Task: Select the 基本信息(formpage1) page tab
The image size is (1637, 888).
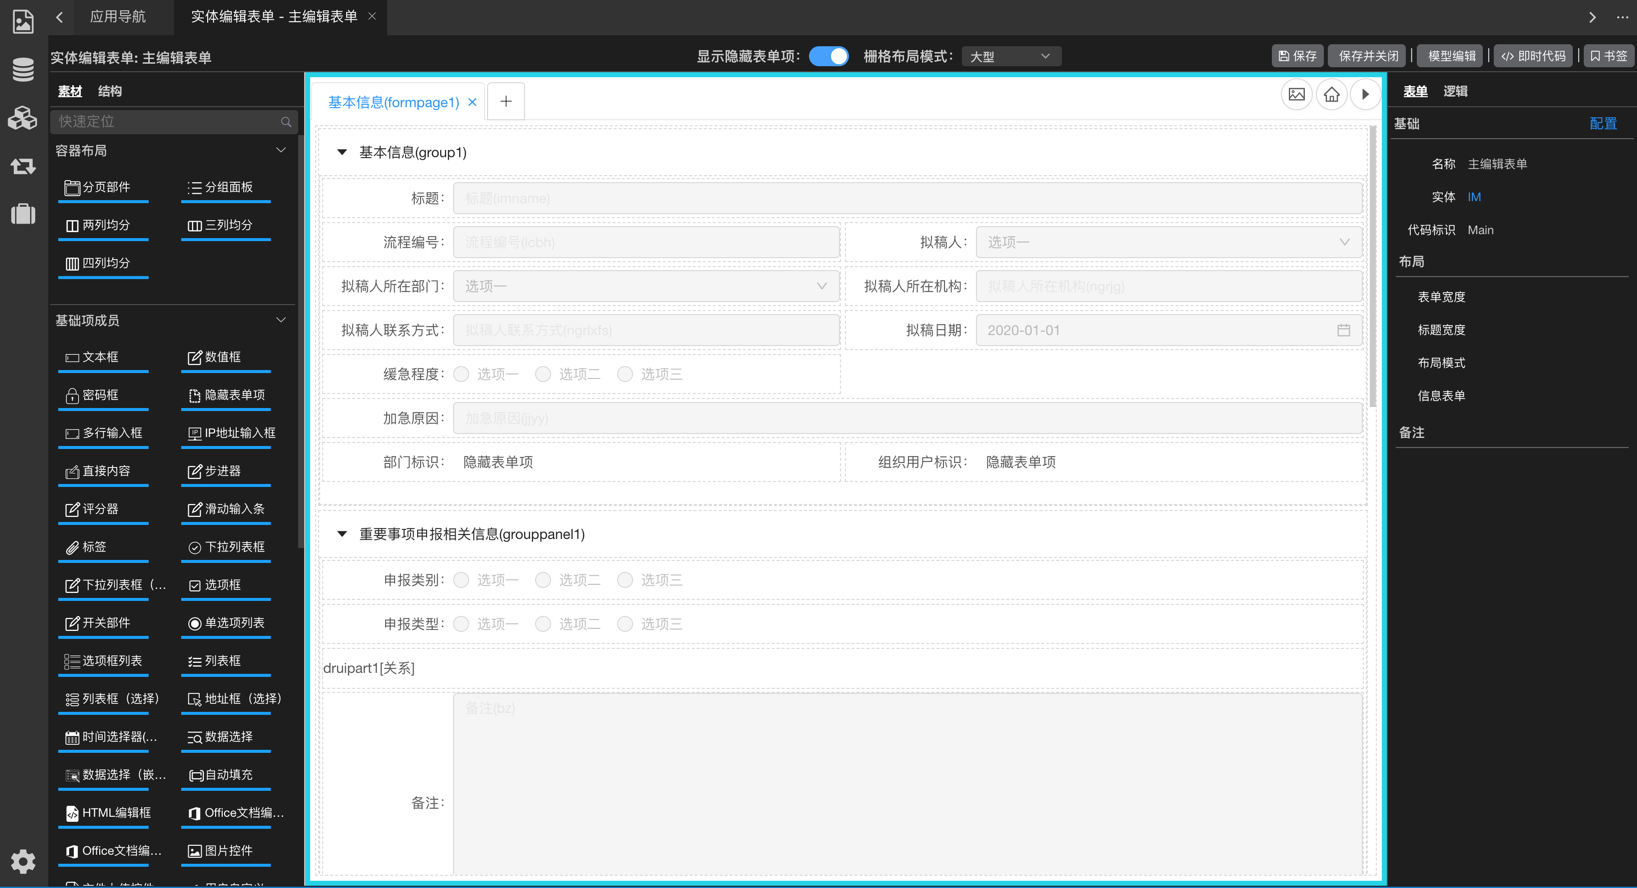Action: (x=394, y=102)
